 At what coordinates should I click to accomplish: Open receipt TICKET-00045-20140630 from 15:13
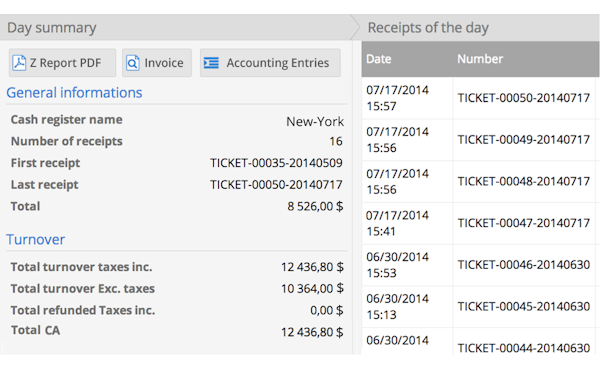coord(481,306)
